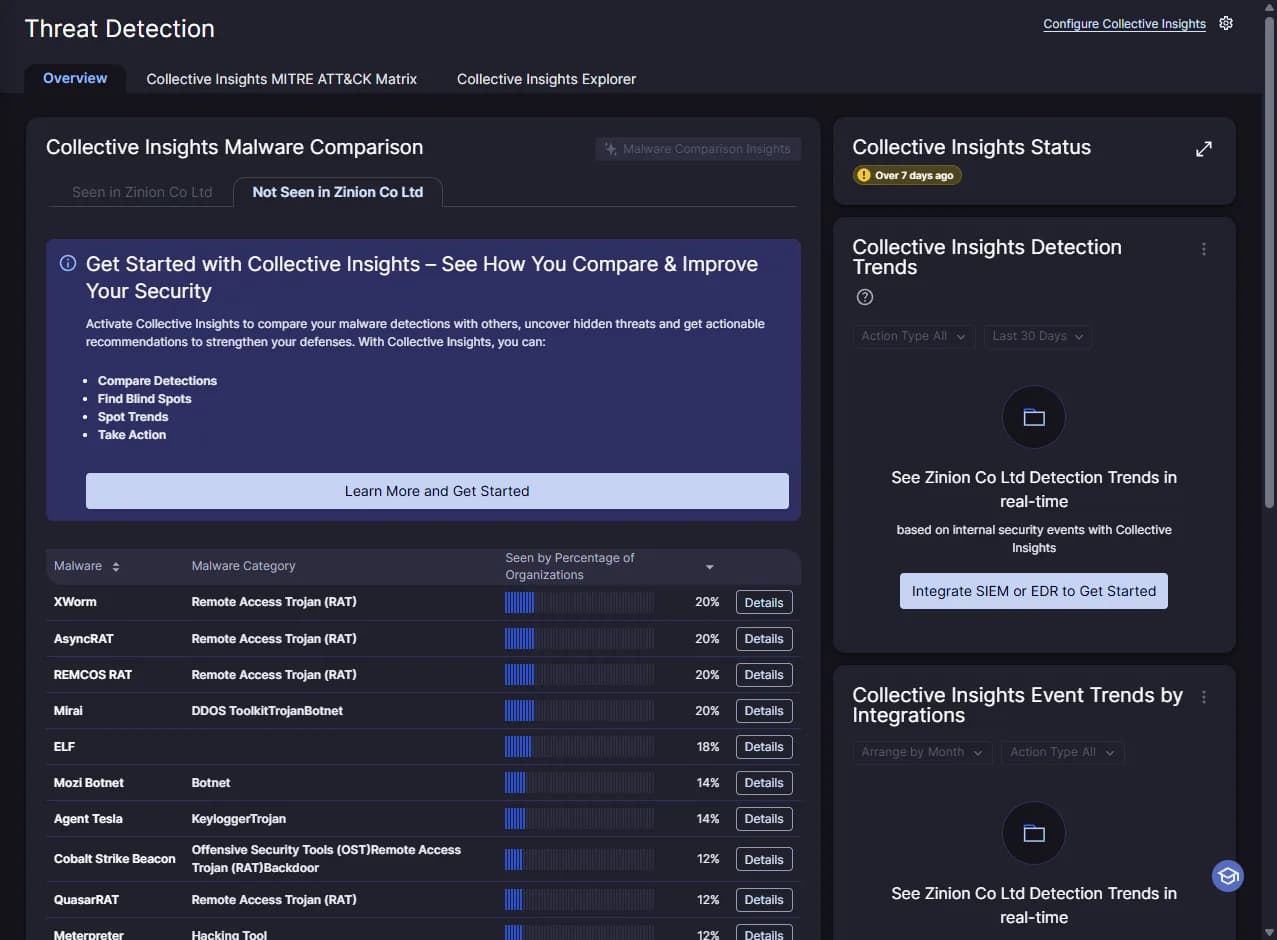
Task: Open Details for ELF
Action: 764,747
